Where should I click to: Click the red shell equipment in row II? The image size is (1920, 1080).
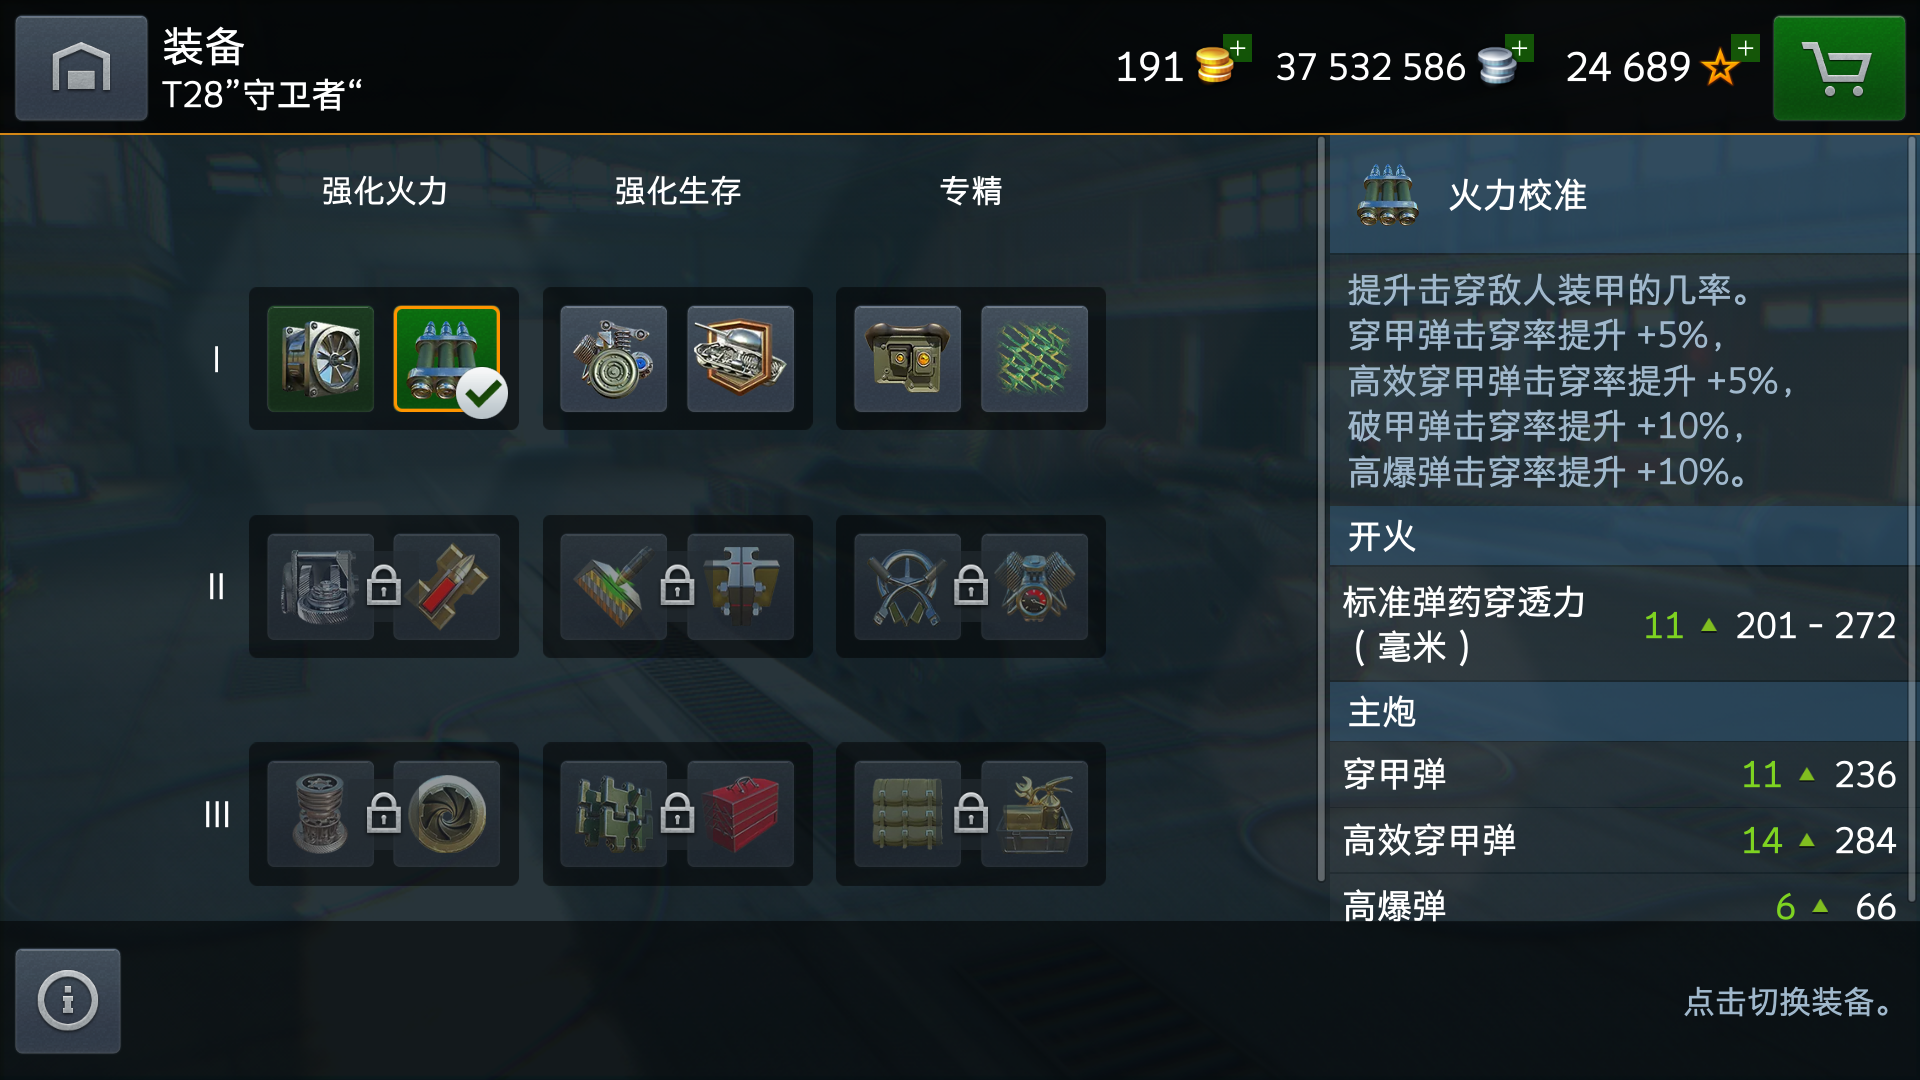coord(447,587)
